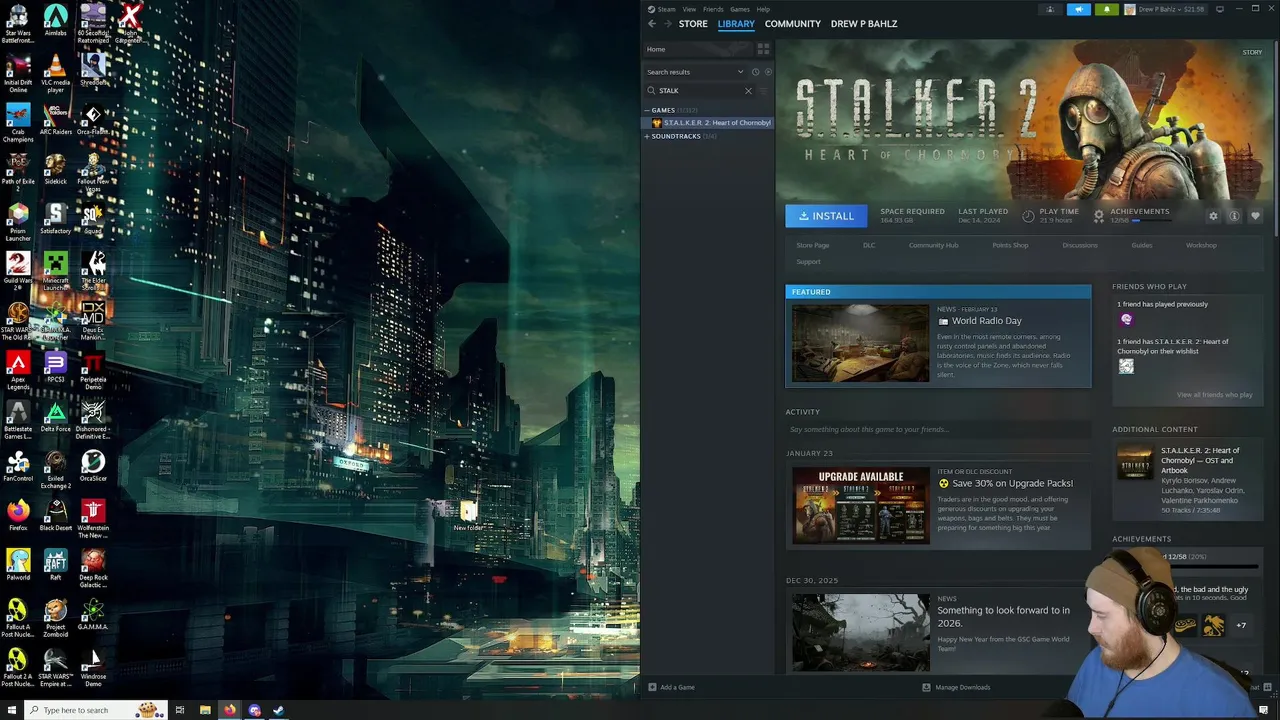Click the blue INSTALL button
The image size is (1280, 720).
(826, 216)
